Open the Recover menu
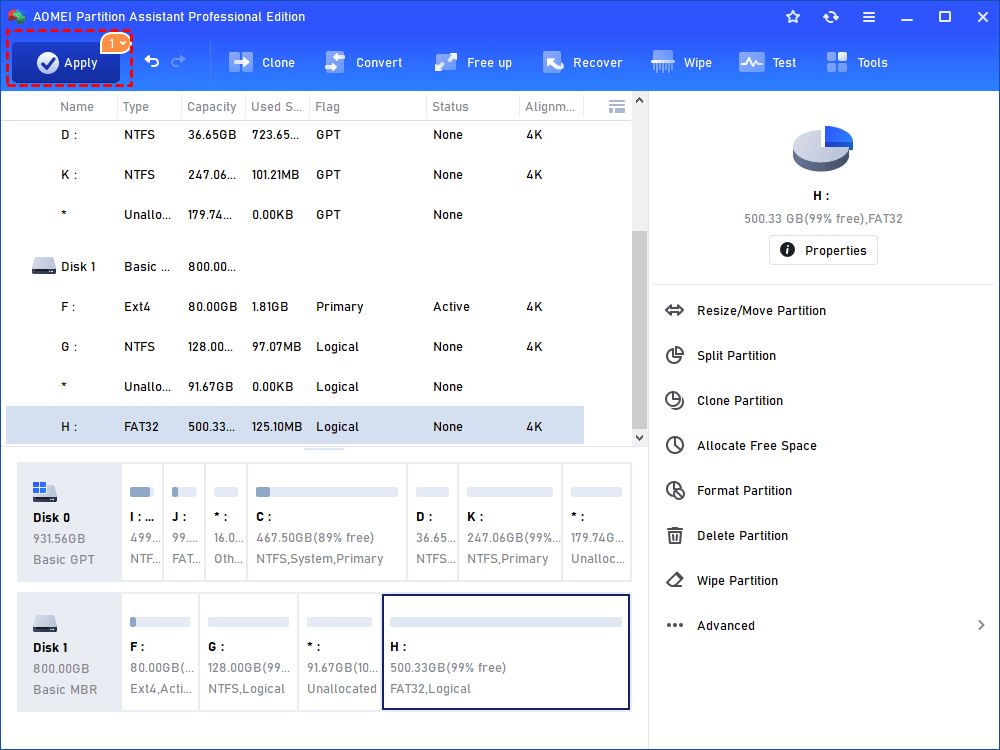The image size is (1000, 750). (582, 62)
